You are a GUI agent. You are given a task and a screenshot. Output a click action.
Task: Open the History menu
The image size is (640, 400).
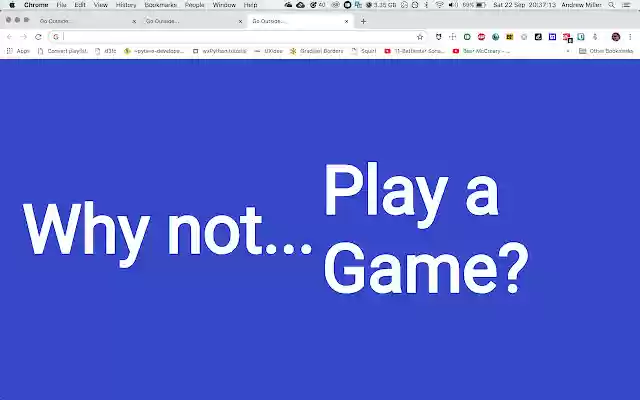point(126,5)
